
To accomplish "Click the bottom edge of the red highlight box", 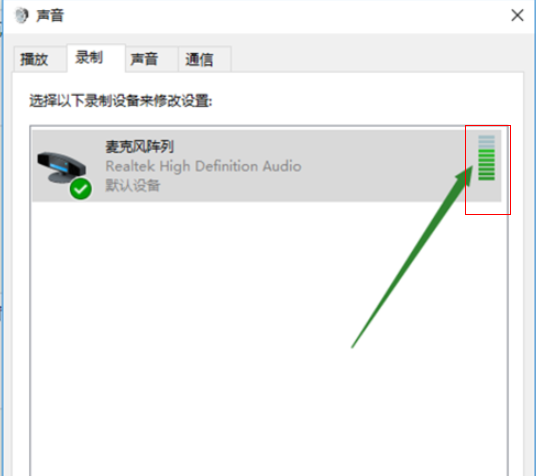I will 488,214.
